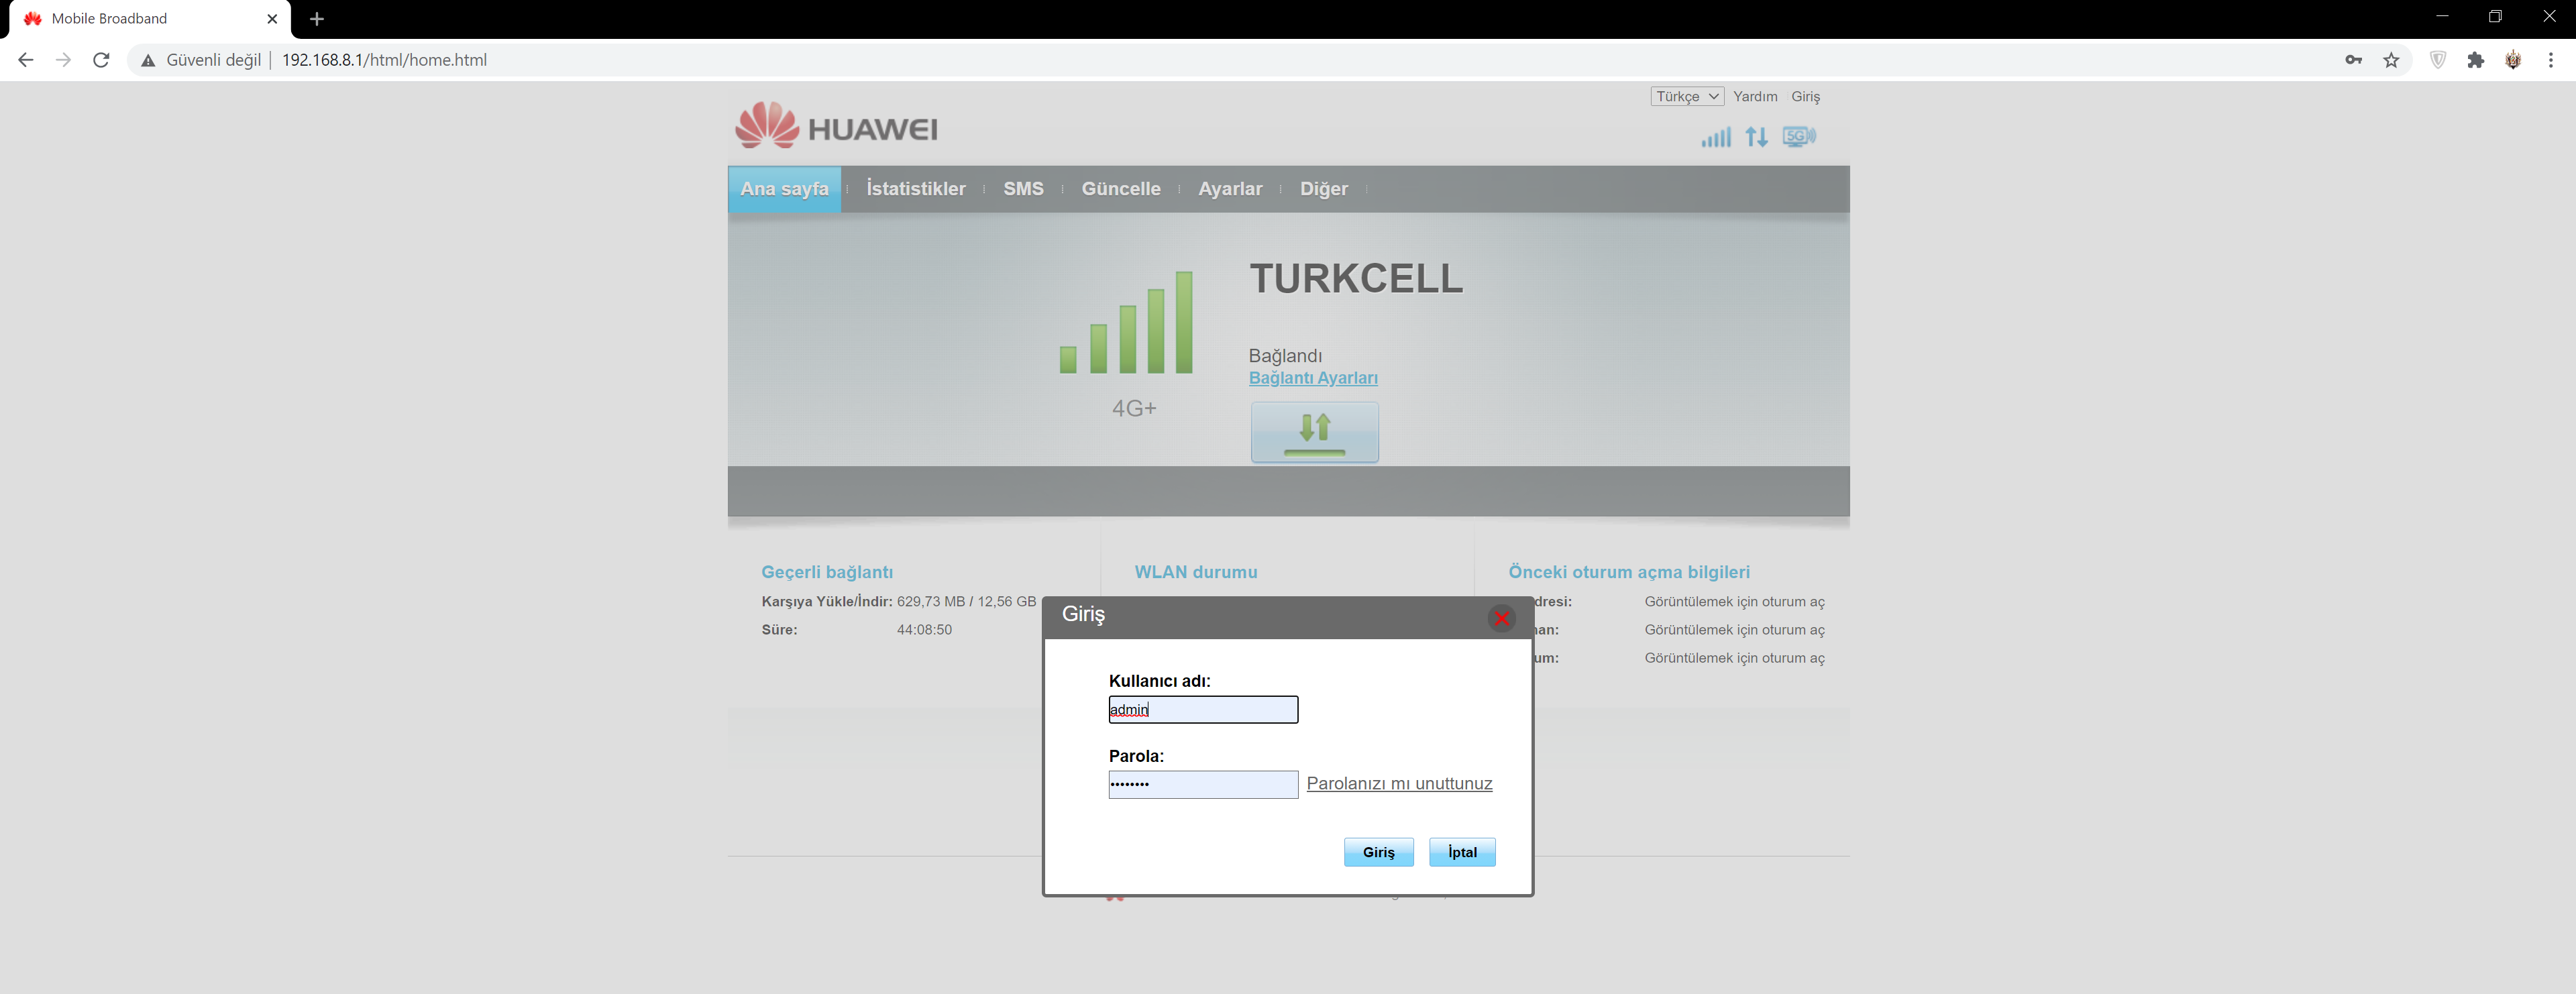This screenshot has width=2576, height=994.
Task: Cancel login with İptal button
Action: [x=1462, y=852]
